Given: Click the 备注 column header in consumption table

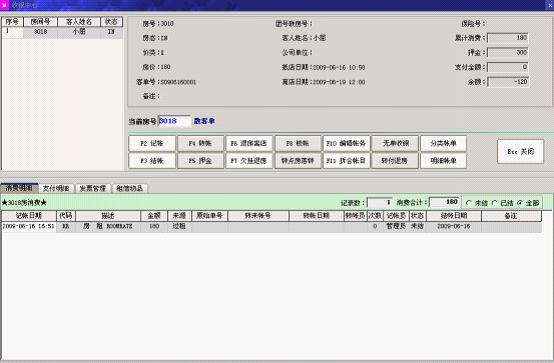Looking at the screenshot, I should click(511, 216).
